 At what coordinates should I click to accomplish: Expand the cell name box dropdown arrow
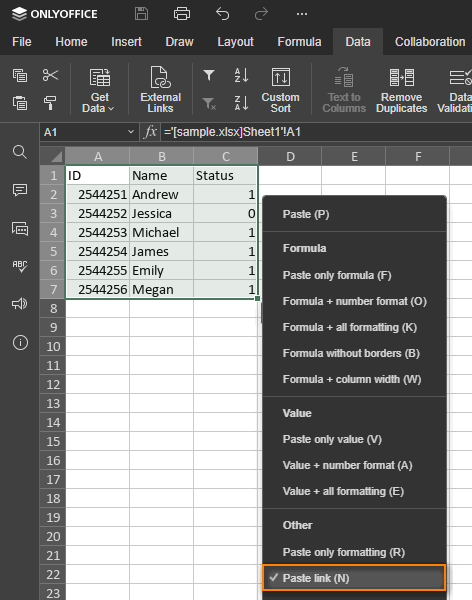point(131,132)
